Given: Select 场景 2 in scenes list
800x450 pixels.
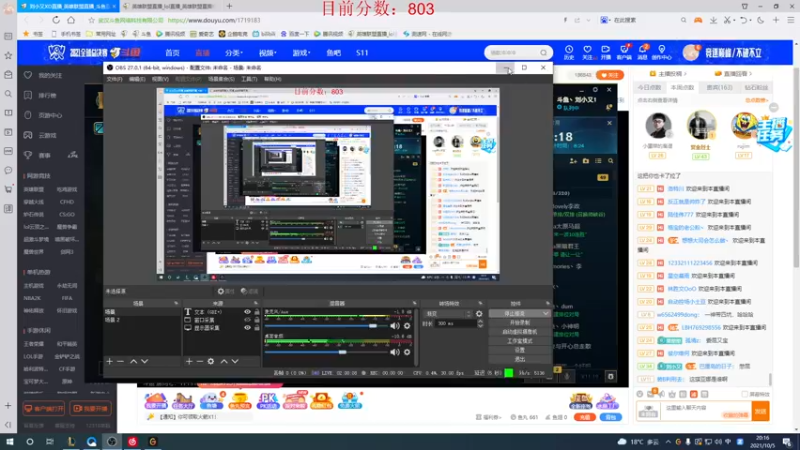Looking at the screenshot, I should tap(141, 320).
